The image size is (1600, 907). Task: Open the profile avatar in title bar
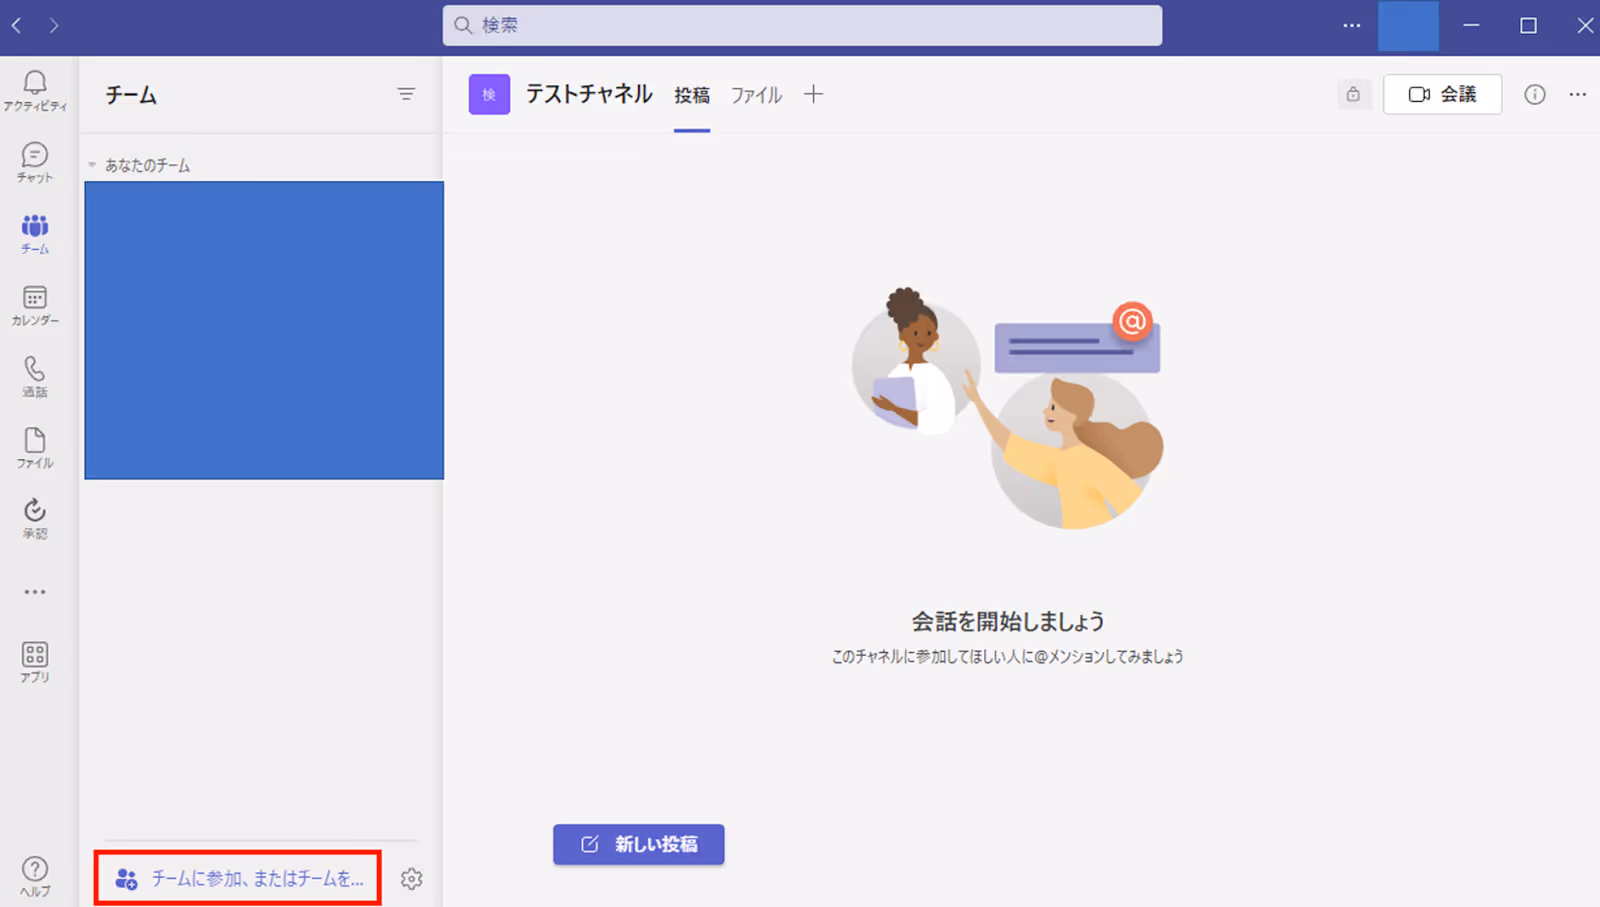point(1408,26)
